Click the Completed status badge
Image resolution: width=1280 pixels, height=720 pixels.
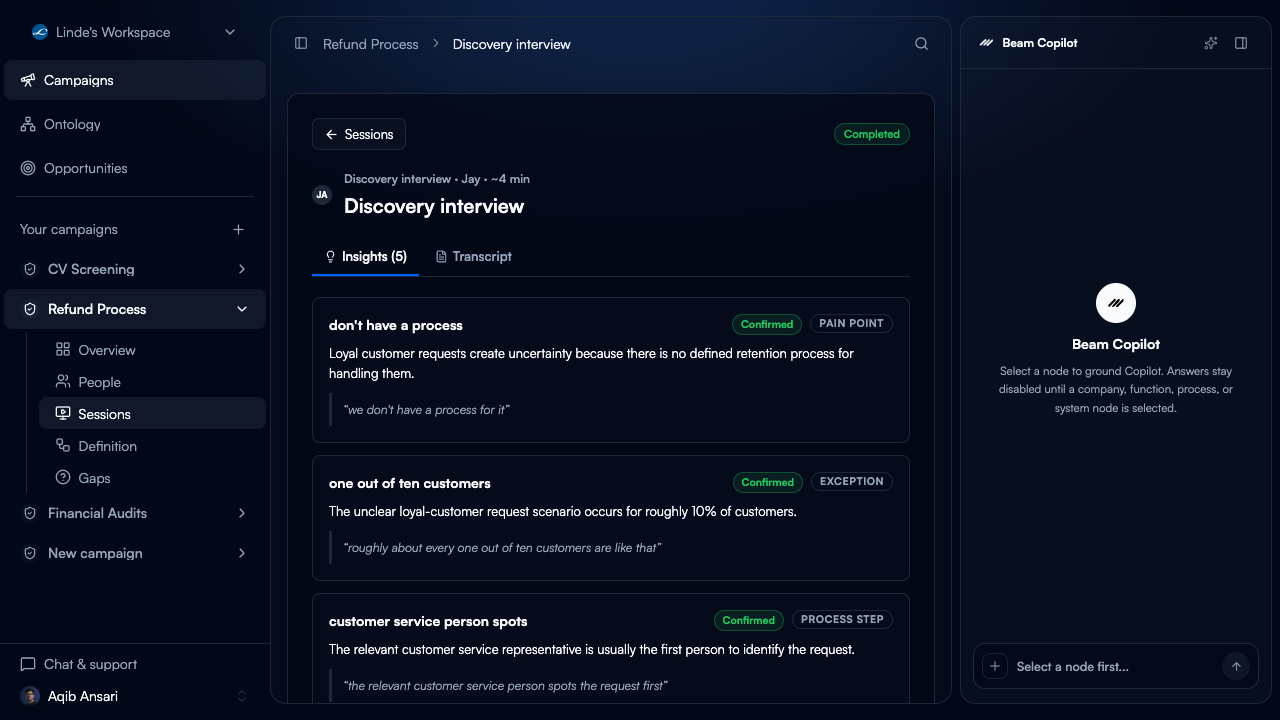[x=872, y=134]
